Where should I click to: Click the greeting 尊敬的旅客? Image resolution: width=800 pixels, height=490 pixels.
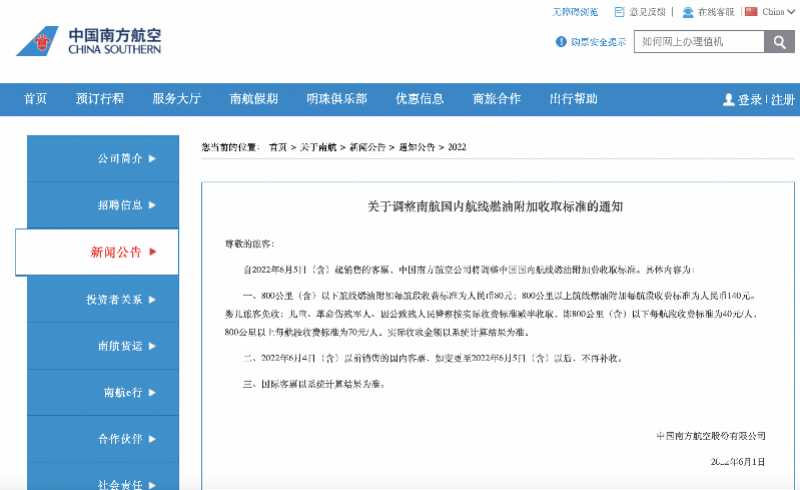pos(249,244)
